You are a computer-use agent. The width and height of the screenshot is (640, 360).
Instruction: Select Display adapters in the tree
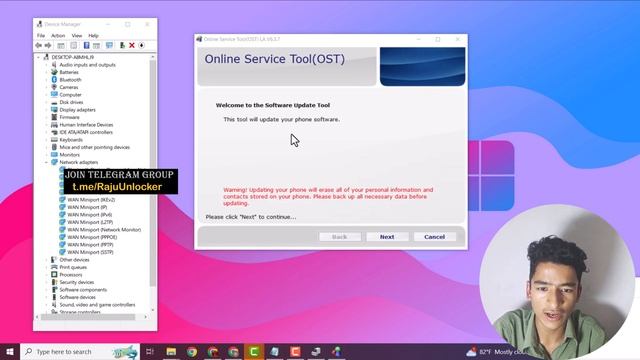click(x=77, y=110)
